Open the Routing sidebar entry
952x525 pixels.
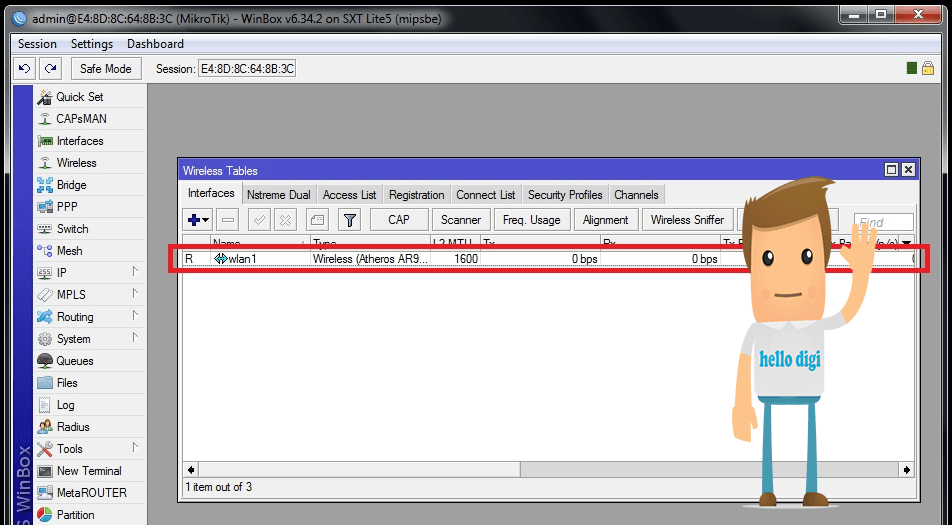click(91, 317)
